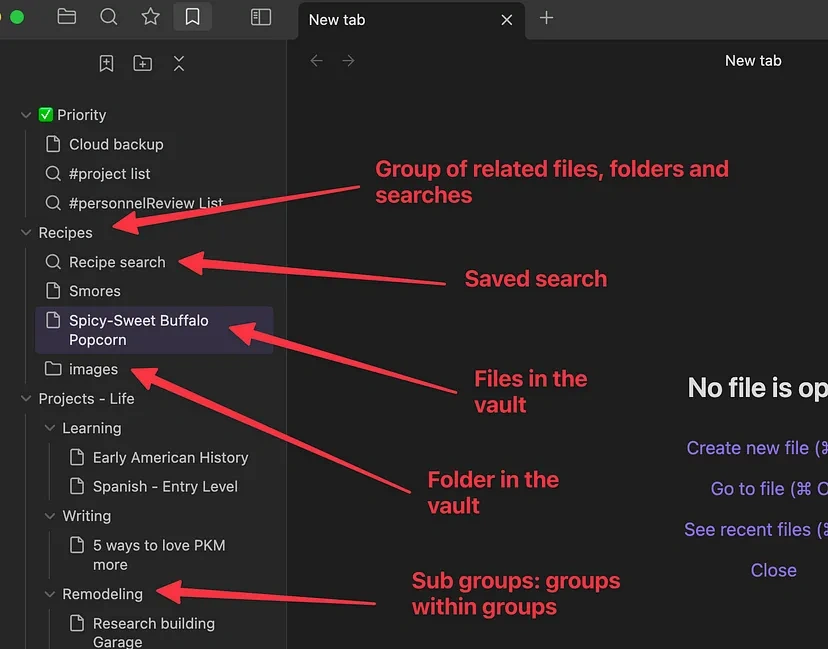The width and height of the screenshot is (828, 649).
Task: Collapse all bookmark groups
Action: coord(179,63)
